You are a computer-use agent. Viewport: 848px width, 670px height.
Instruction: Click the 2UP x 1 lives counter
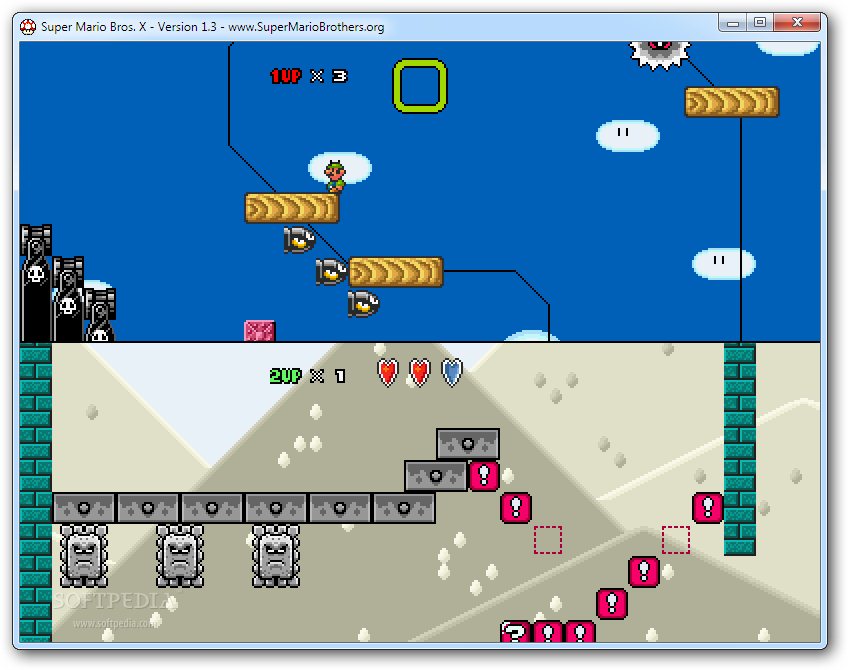pyautogui.click(x=307, y=376)
